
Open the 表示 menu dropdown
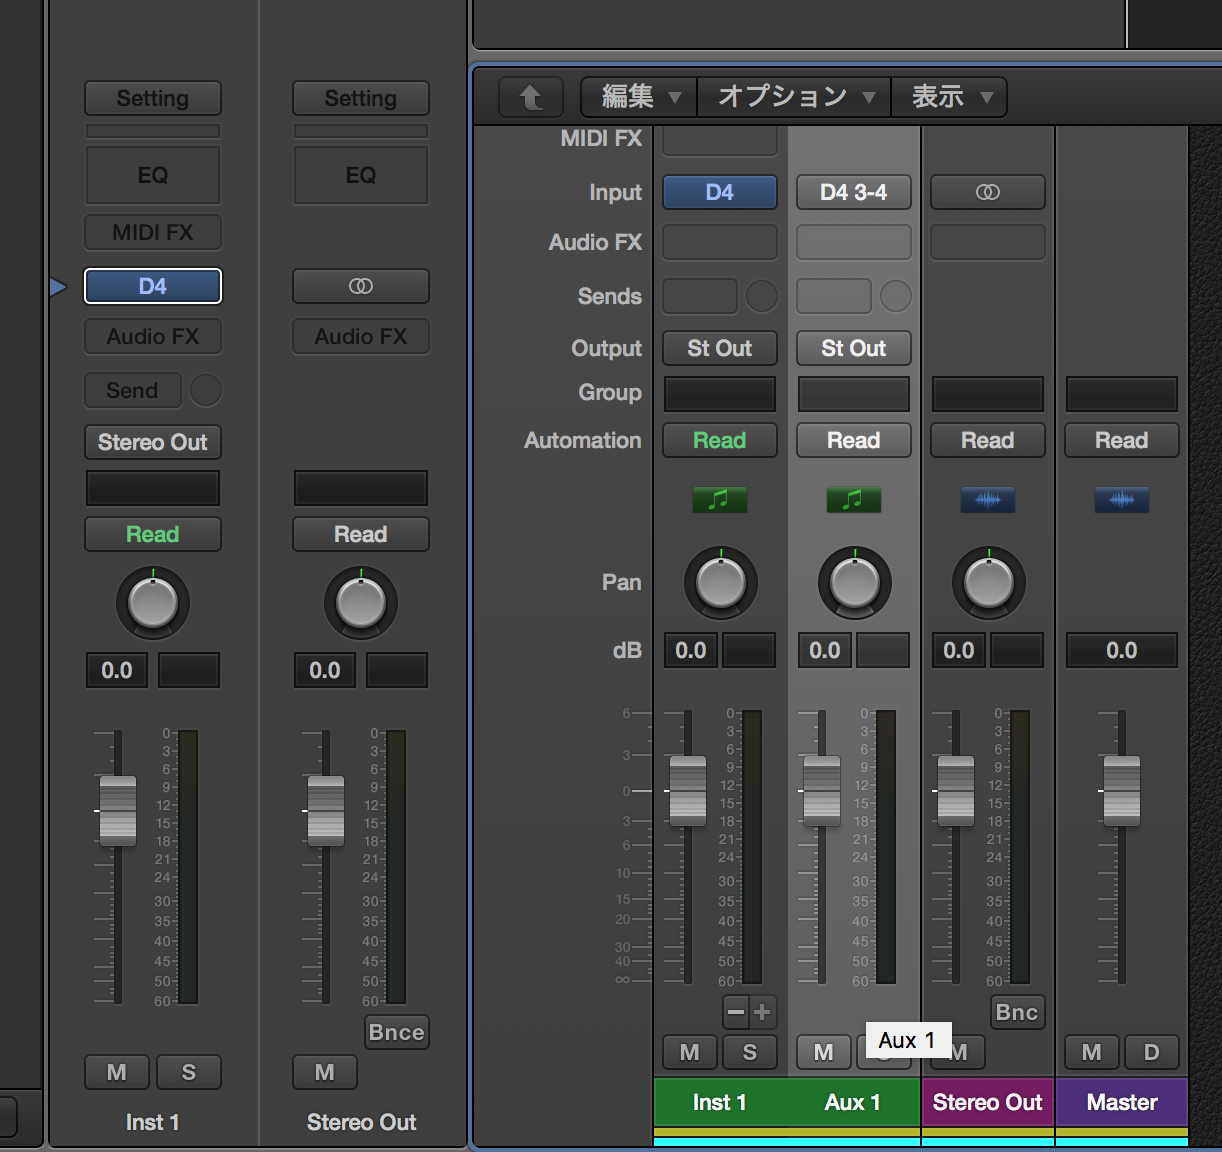[949, 97]
